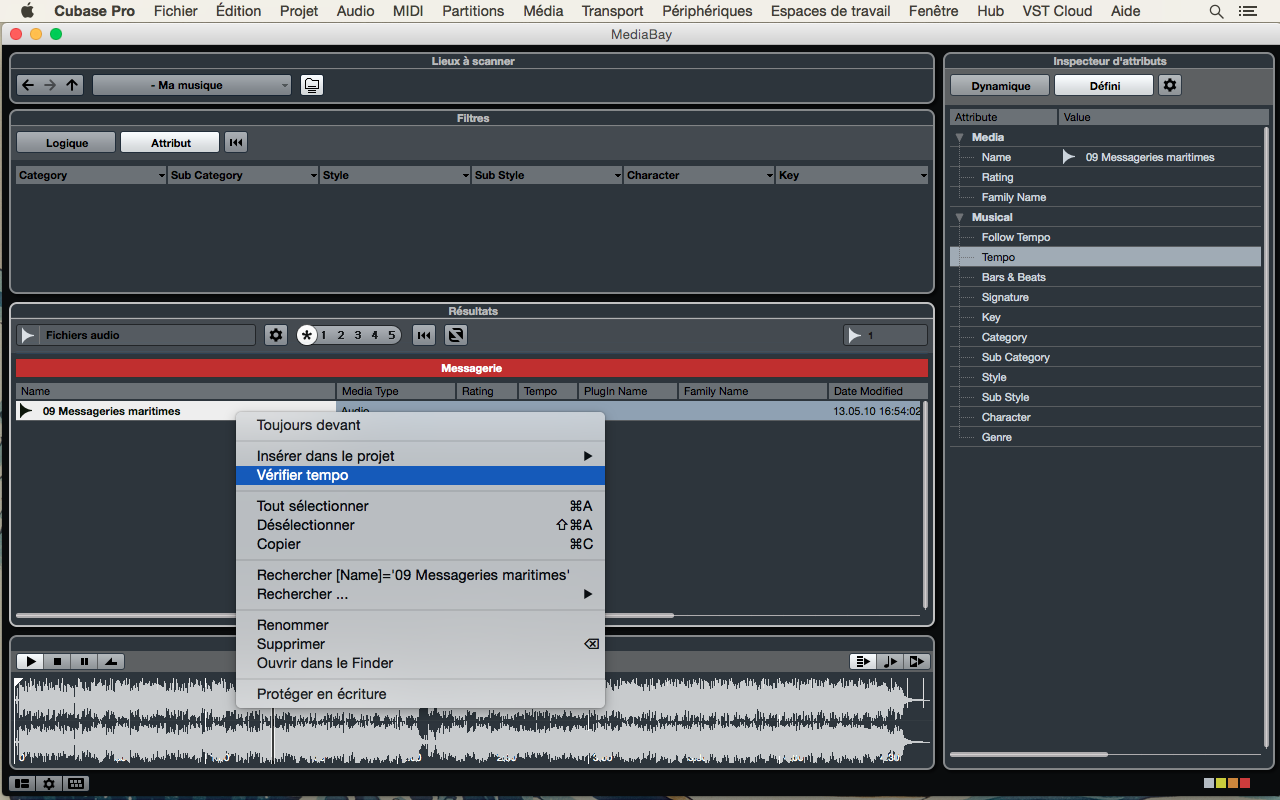Open the attribute inspector settings gear
1280x800 pixels.
pyautogui.click(x=1170, y=85)
